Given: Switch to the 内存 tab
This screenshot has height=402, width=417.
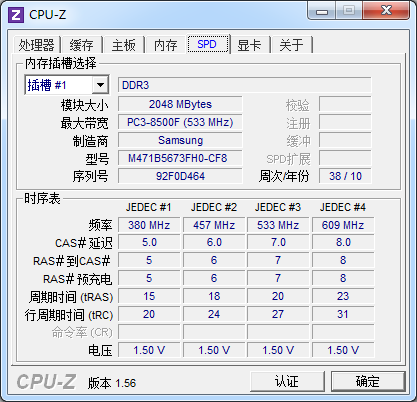Looking at the screenshot, I should (x=166, y=45).
